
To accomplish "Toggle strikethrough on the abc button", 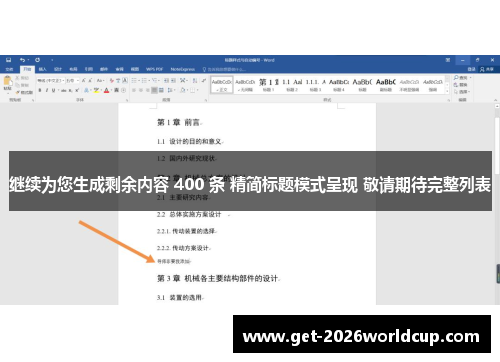I will coord(63,90).
